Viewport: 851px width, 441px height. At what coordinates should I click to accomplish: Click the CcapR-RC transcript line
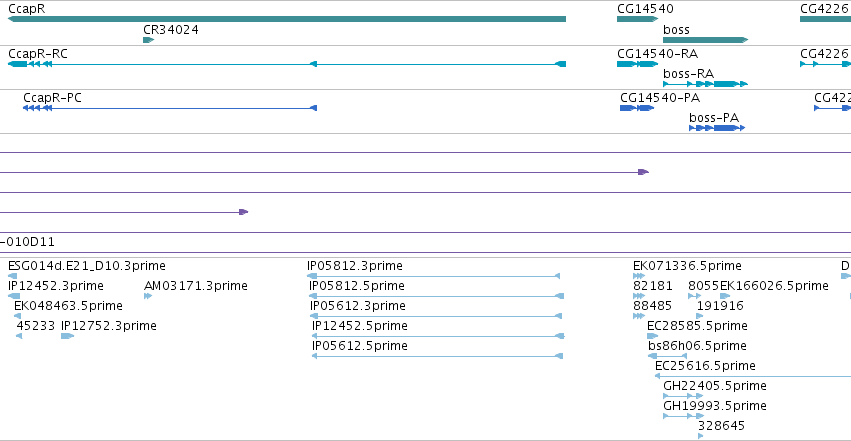[x=287, y=64]
